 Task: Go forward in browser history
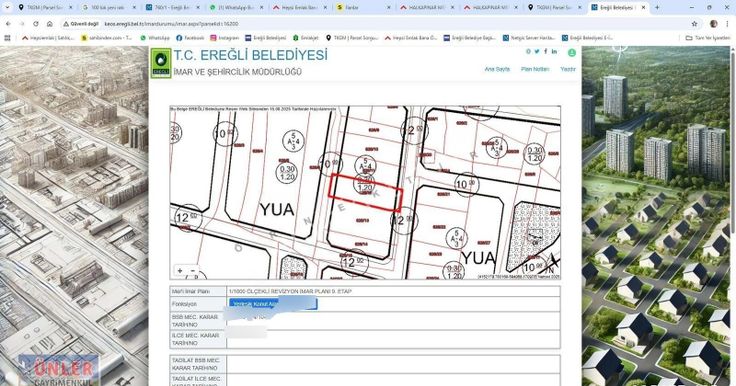pyautogui.click(x=22, y=23)
